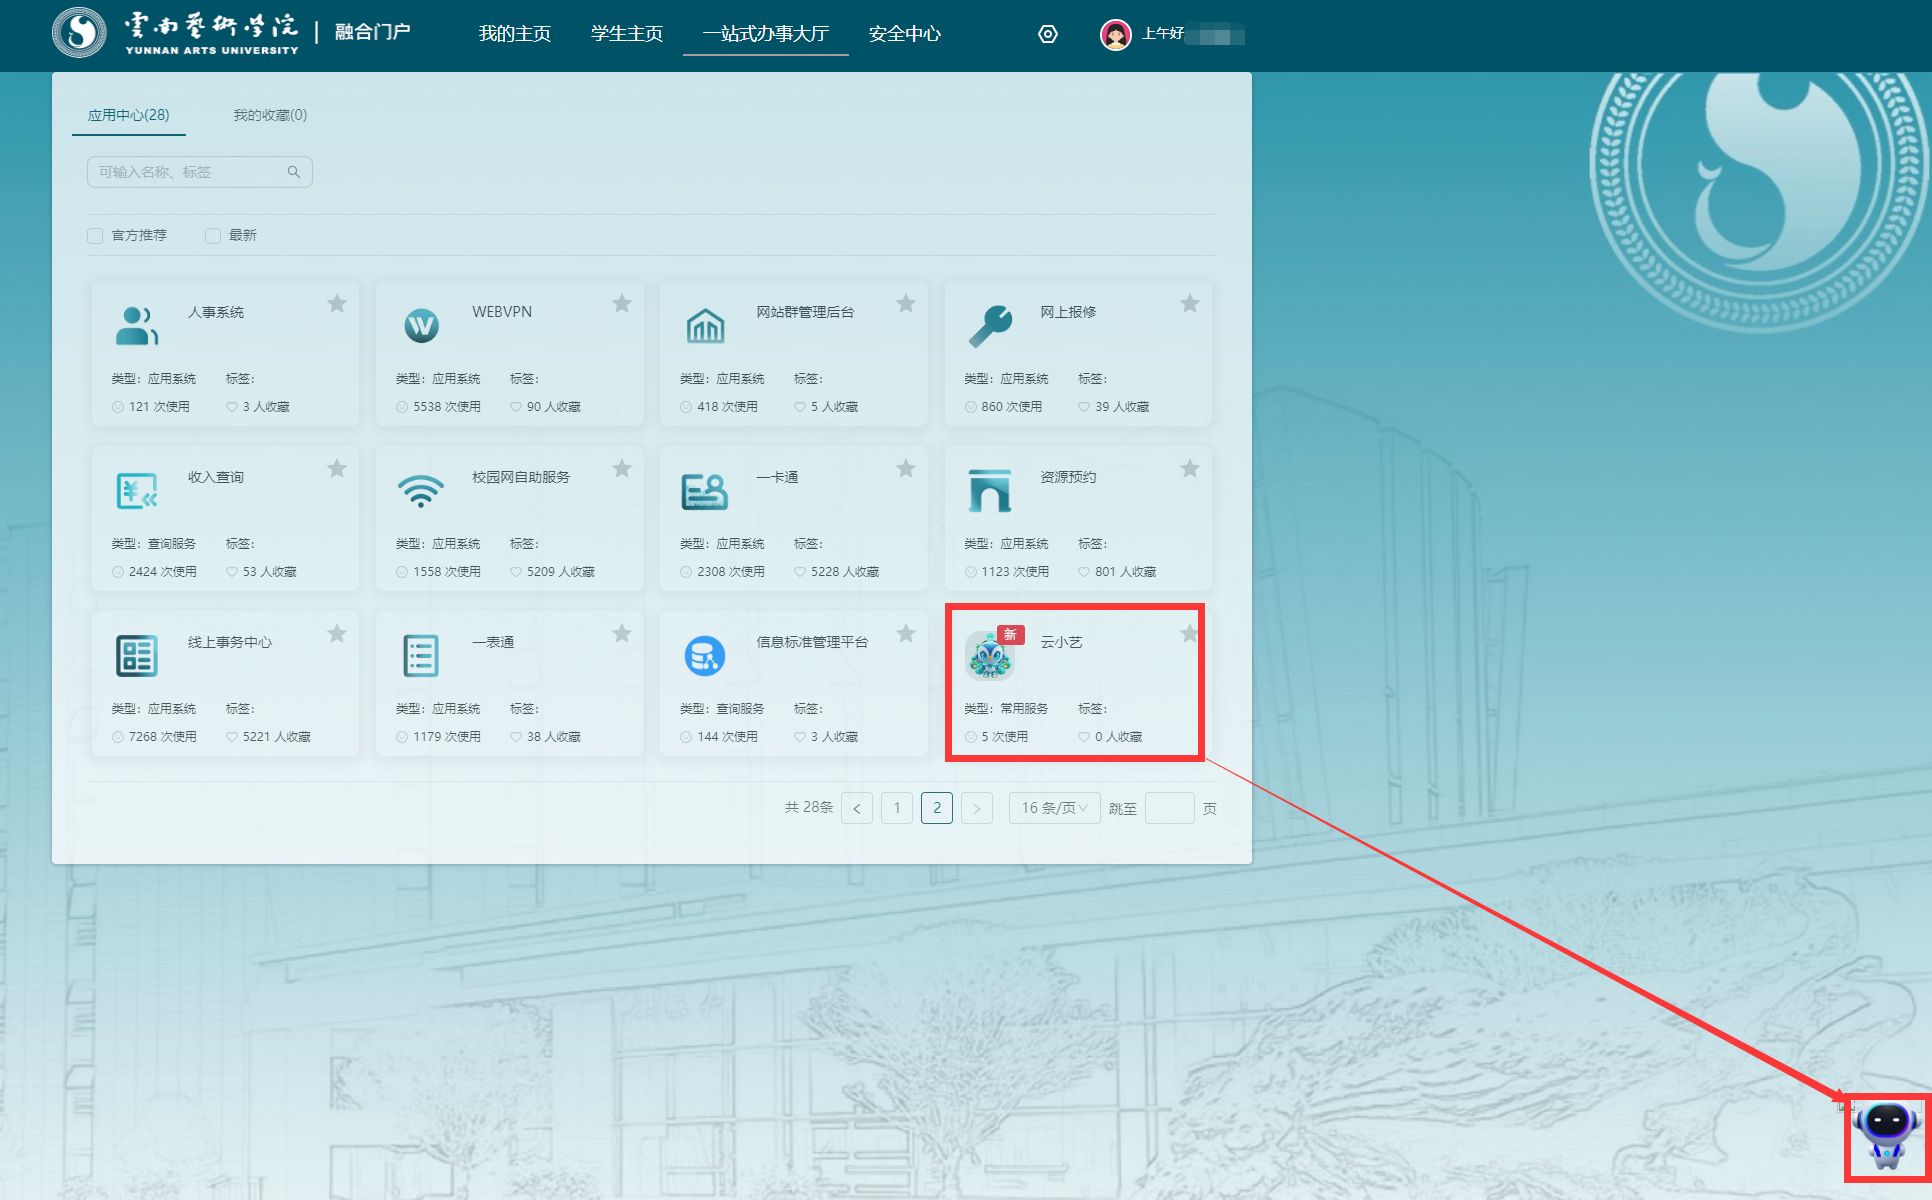Open the 云小艺 peacock icon
The width and height of the screenshot is (1932, 1200).
[989, 656]
